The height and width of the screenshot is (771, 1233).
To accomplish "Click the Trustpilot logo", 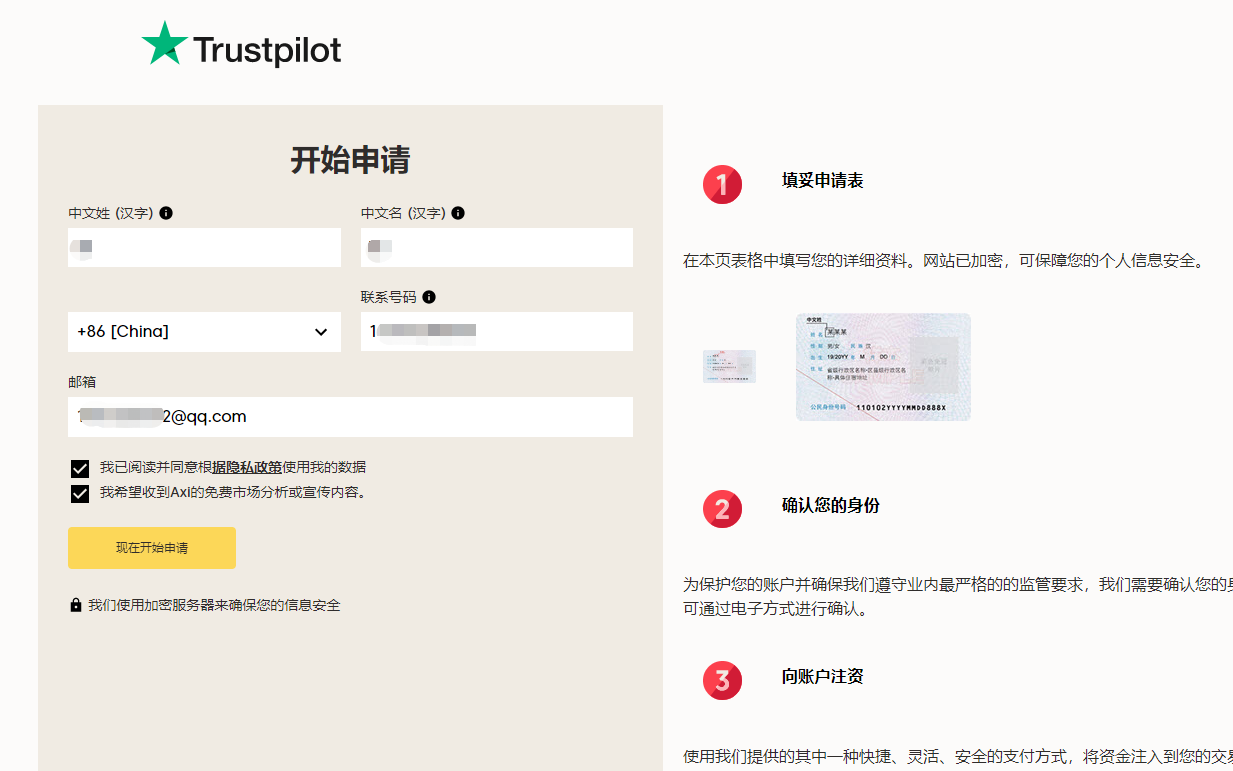I will click(241, 45).
